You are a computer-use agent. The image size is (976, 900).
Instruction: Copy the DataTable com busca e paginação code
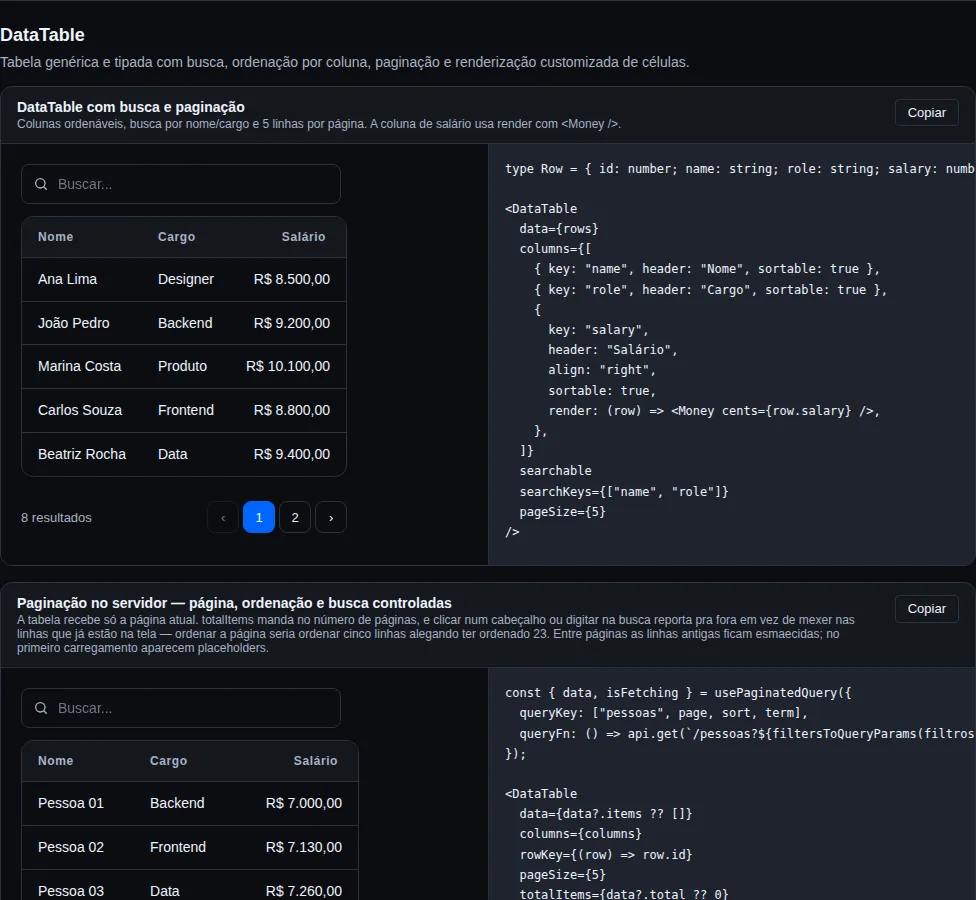pos(926,113)
